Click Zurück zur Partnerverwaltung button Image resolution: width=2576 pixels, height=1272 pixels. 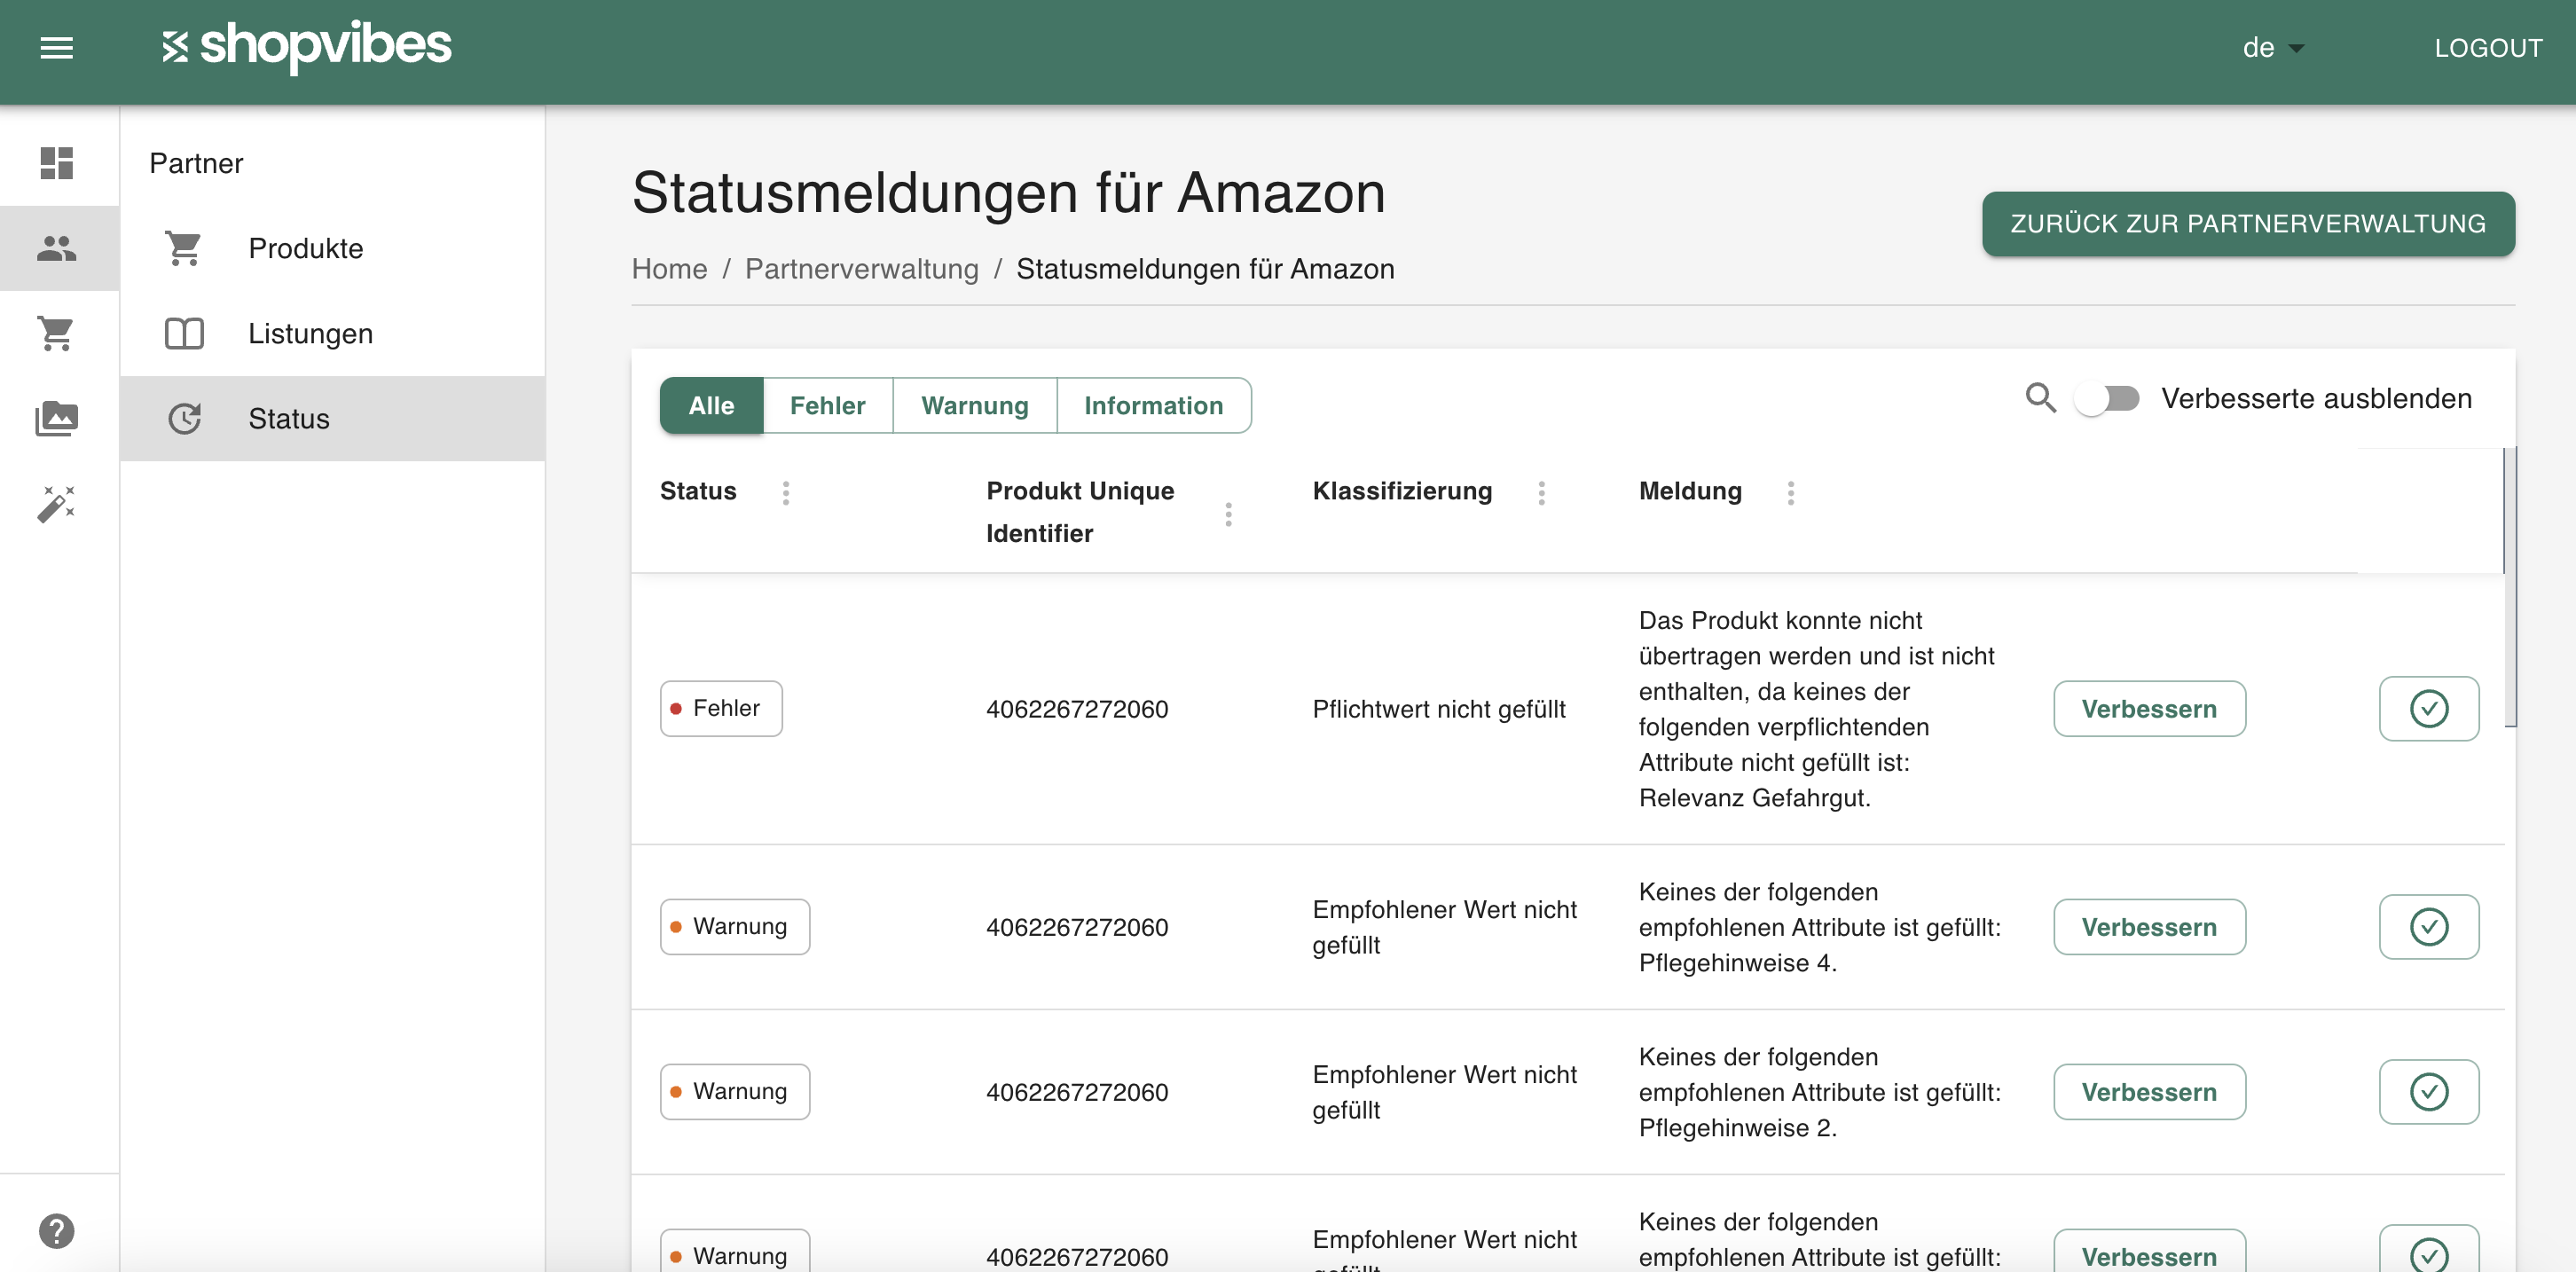point(2248,223)
